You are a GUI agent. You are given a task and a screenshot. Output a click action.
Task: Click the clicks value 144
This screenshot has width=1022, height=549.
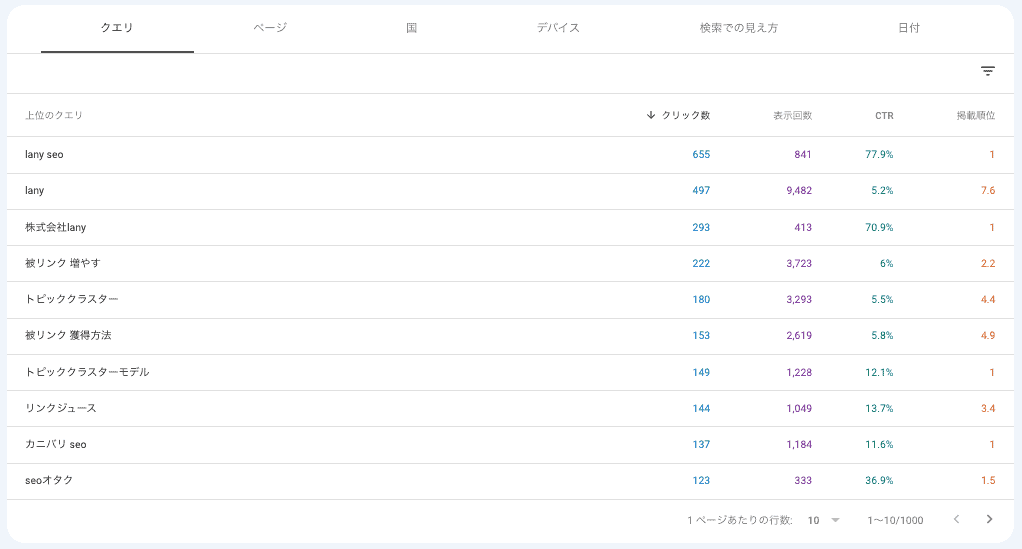point(701,408)
